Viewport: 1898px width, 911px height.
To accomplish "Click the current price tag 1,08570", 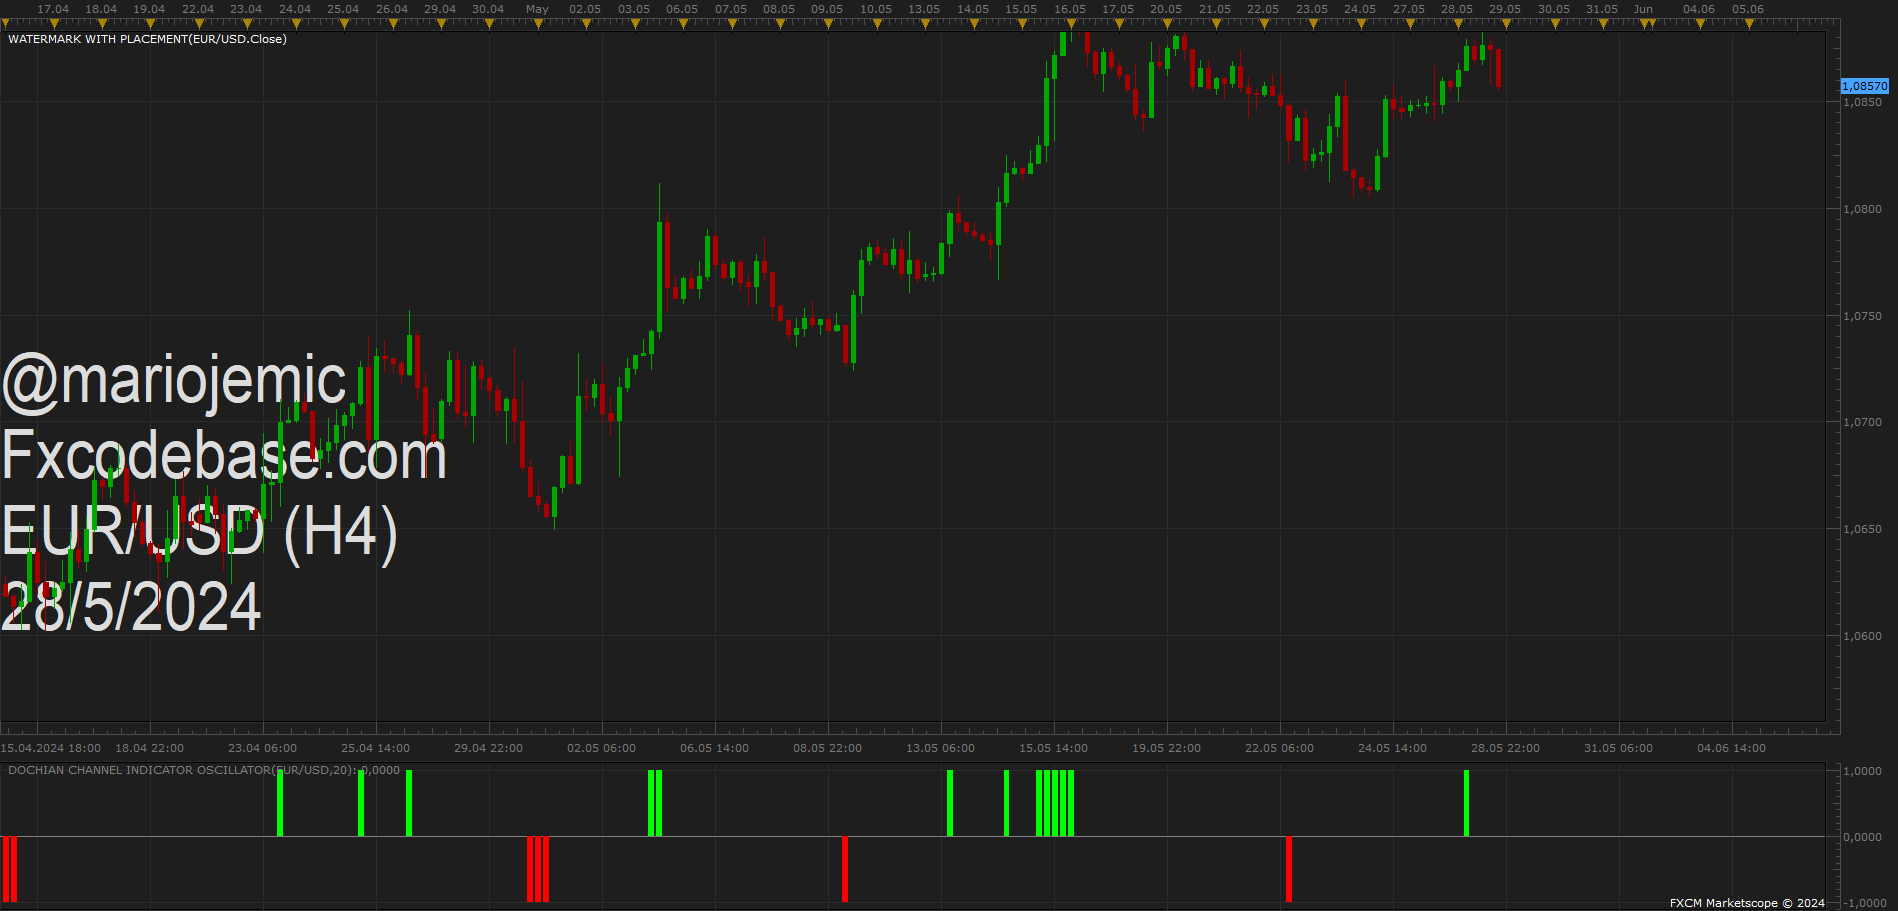I will point(1865,86).
